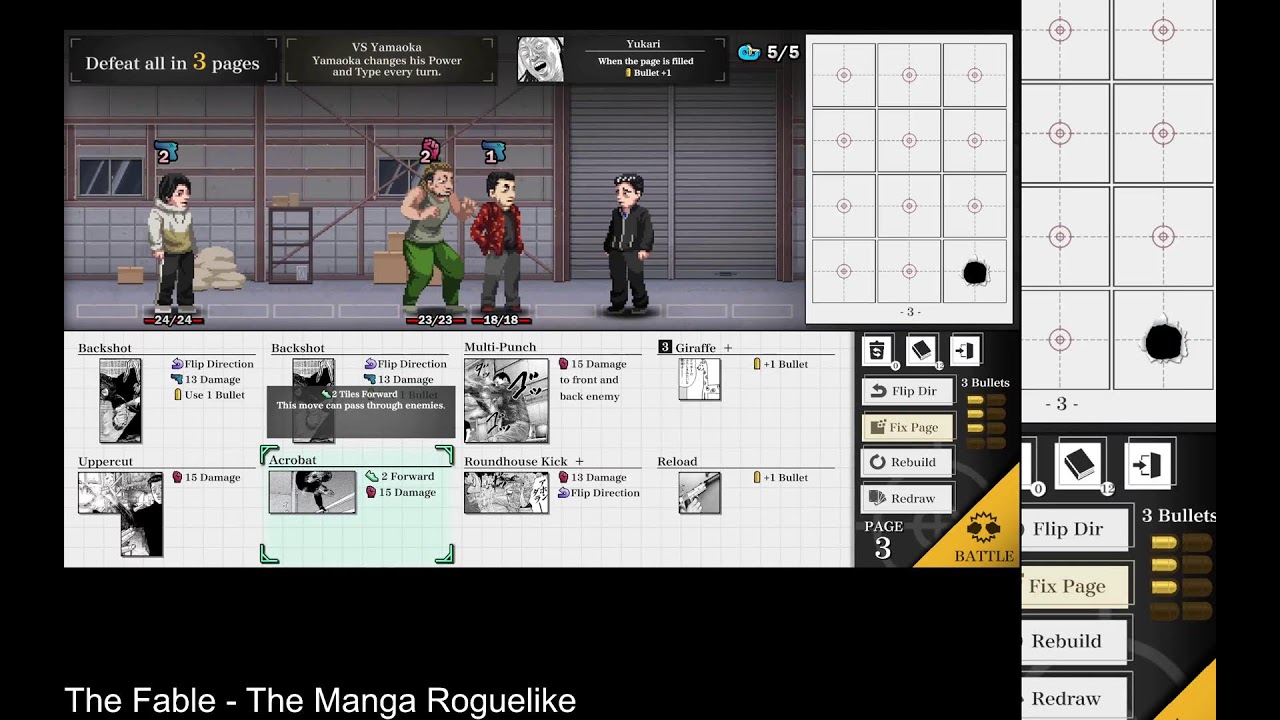Select the Giraffe card artwork
Image resolution: width=1280 pixels, height=720 pixels.
click(699, 380)
